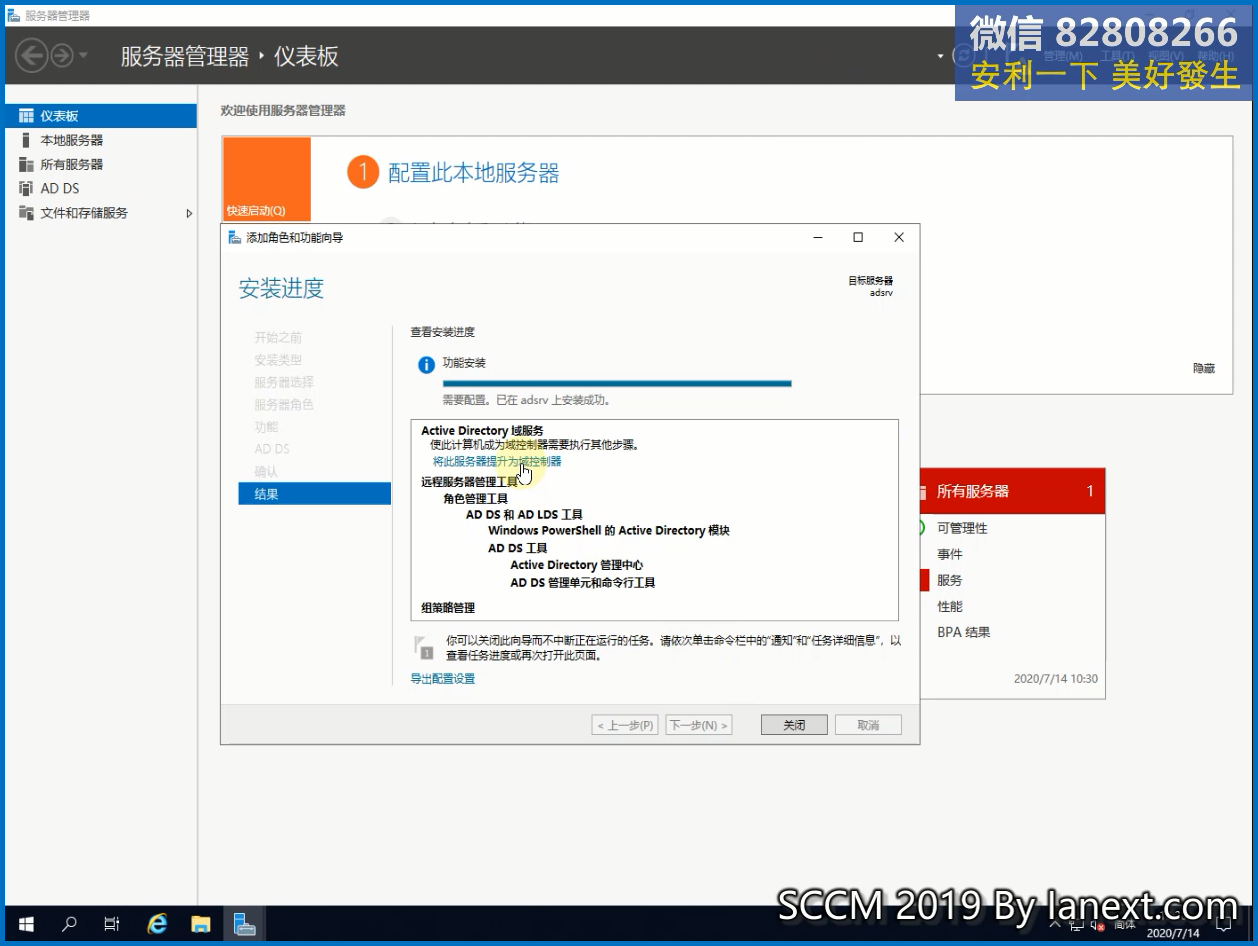The height and width of the screenshot is (946, 1258).
Task: Click the 仪表板 grid icon
Action: 26,116
